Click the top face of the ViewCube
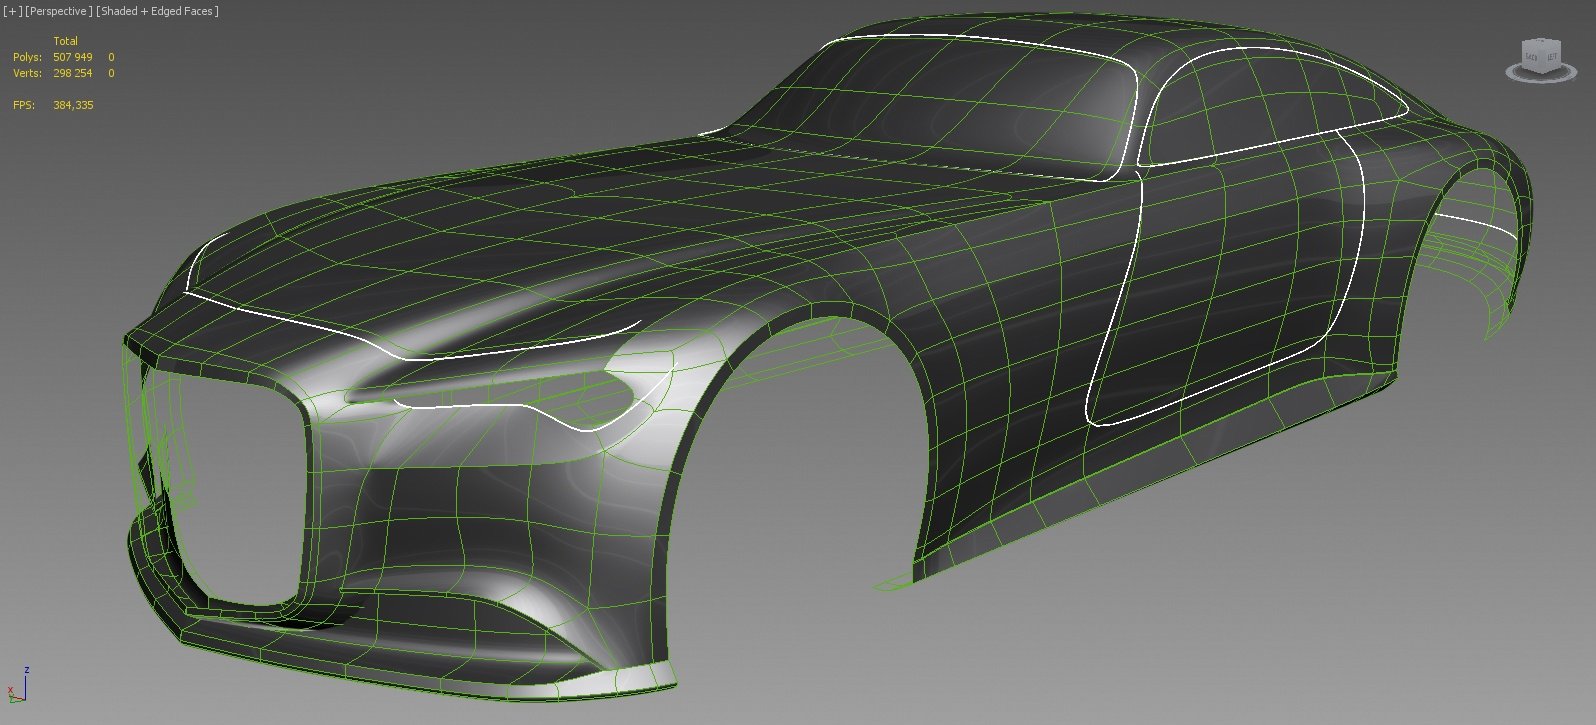The height and width of the screenshot is (725, 1596). [x=1541, y=44]
